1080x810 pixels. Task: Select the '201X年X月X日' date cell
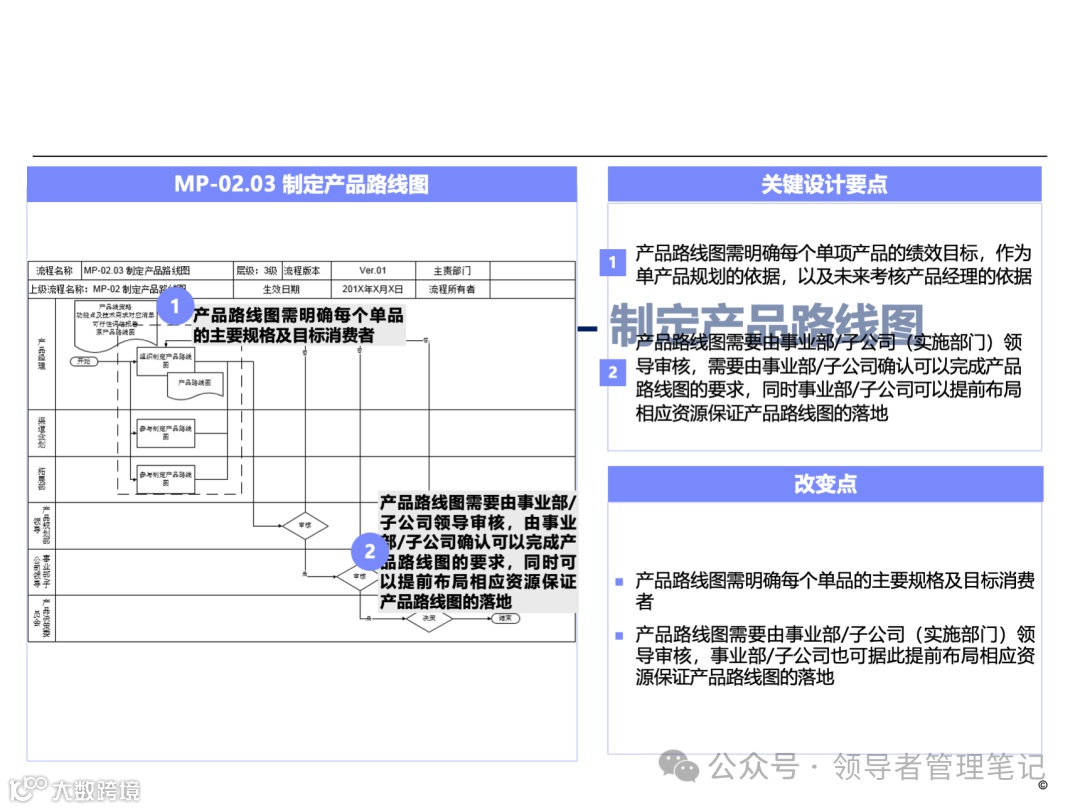(x=373, y=289)
